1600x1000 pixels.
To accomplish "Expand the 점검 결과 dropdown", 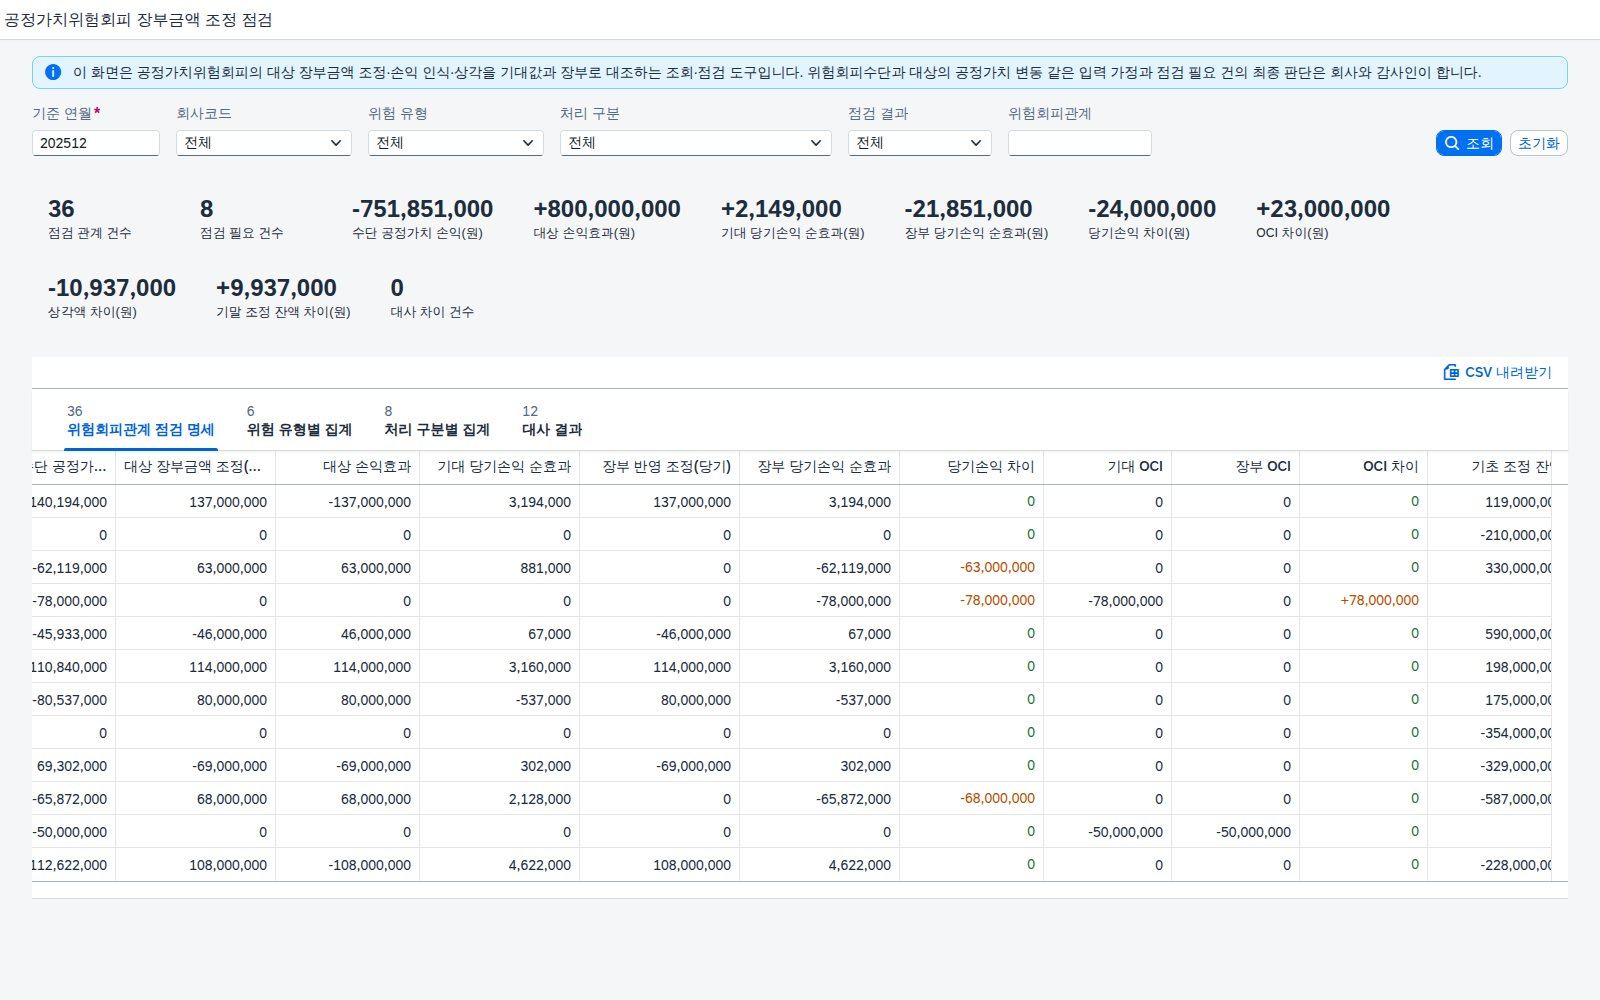I will click(x=919, y=143).
